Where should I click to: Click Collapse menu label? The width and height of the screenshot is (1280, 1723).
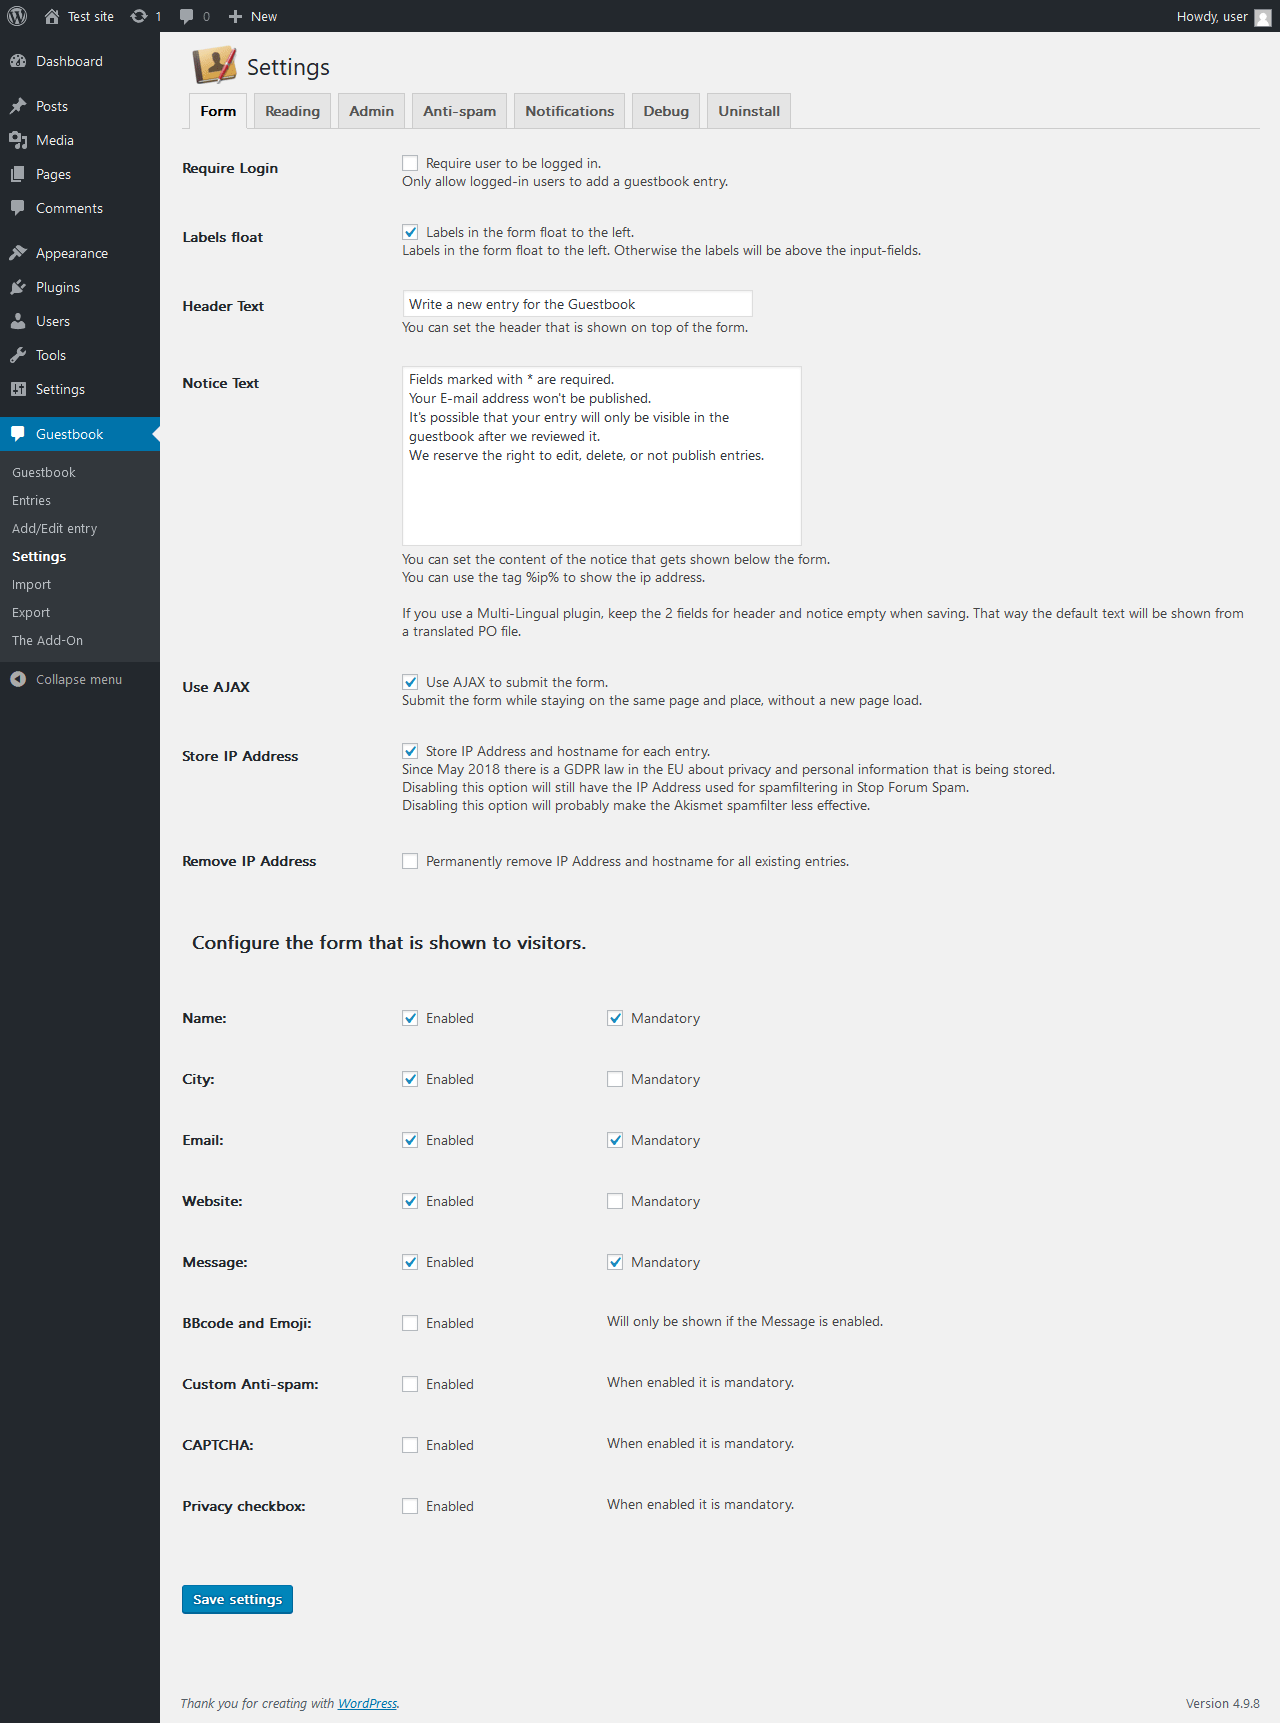[x=79, y=679]
